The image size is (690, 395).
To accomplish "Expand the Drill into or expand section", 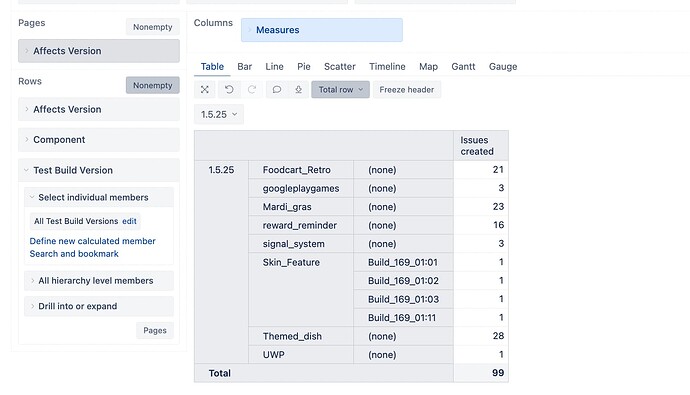I will pos(99,306).
